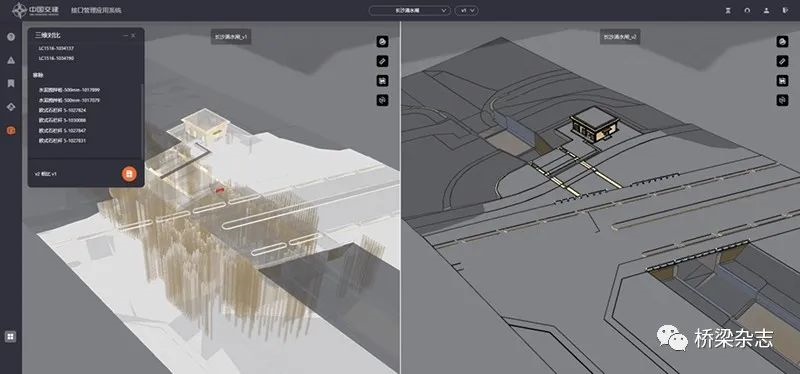
Task: Select list item LC1516-1034137
Action: (57, 48)
